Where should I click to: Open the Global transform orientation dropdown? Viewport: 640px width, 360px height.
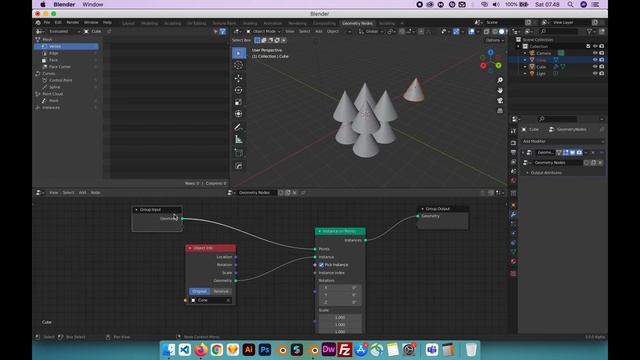coord(371,31)
